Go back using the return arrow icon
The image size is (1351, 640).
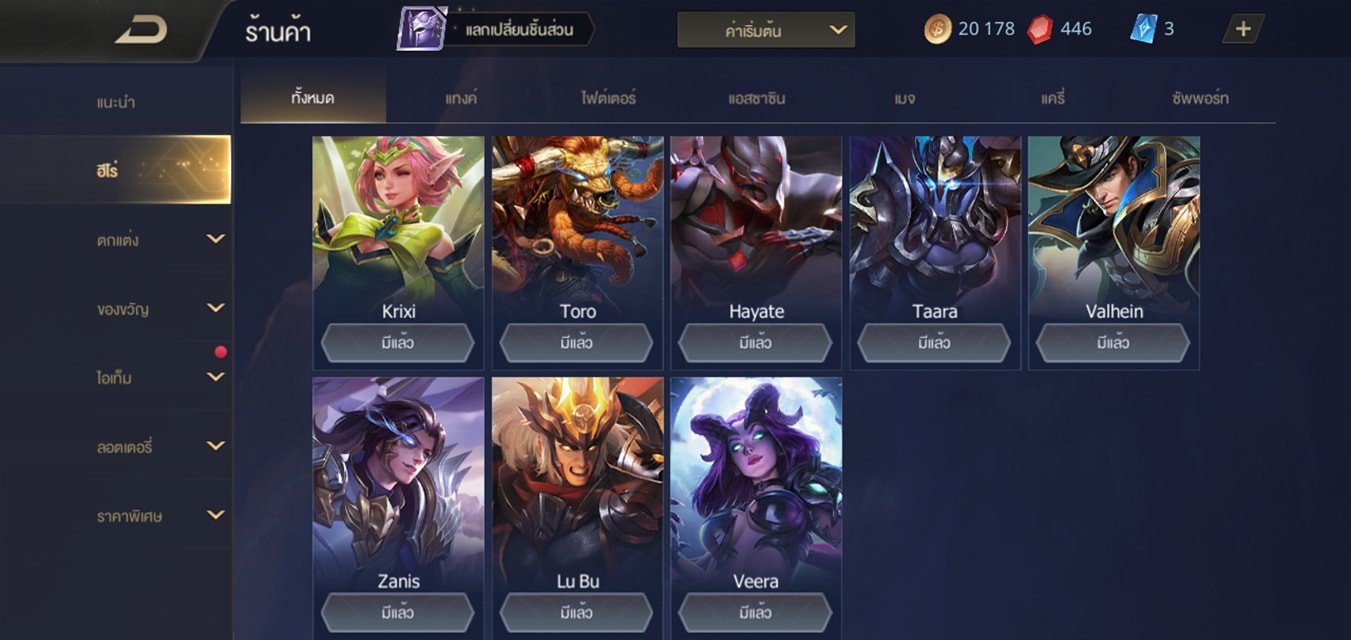[141, 30]
